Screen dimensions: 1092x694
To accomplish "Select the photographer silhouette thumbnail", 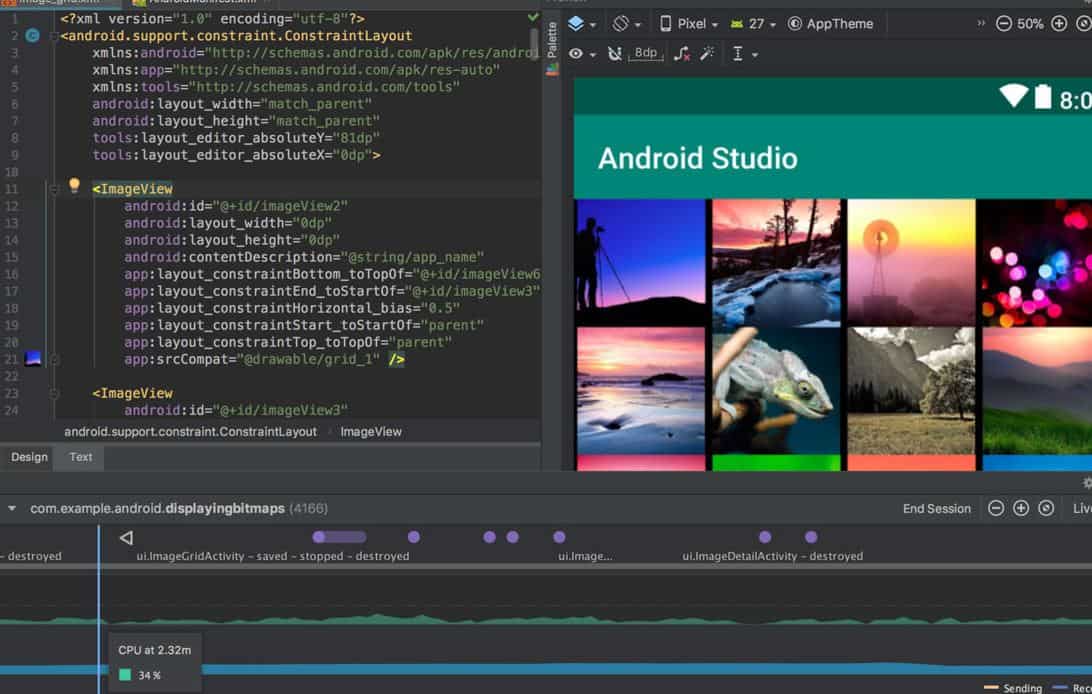I will 641,262.
